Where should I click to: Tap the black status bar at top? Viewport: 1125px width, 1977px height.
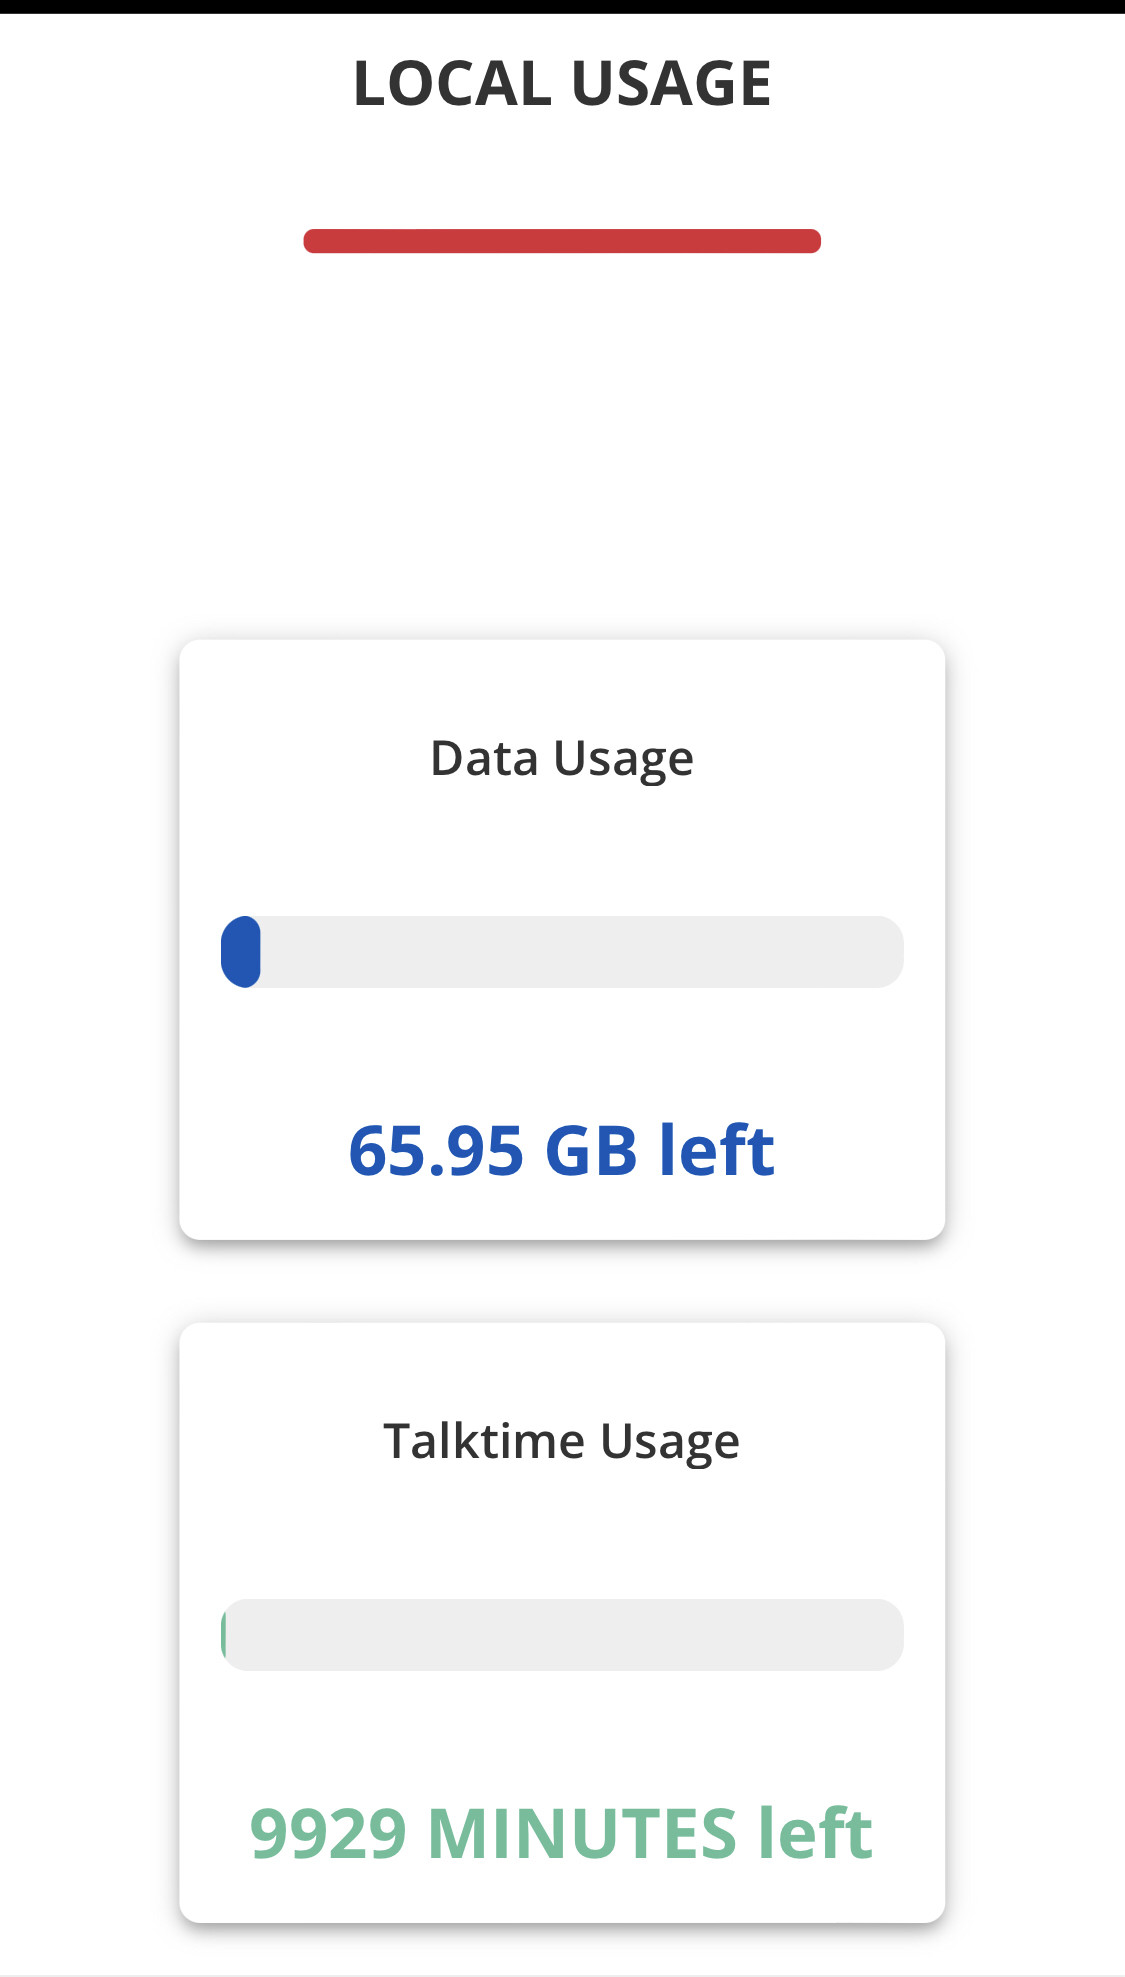[562, 6]
